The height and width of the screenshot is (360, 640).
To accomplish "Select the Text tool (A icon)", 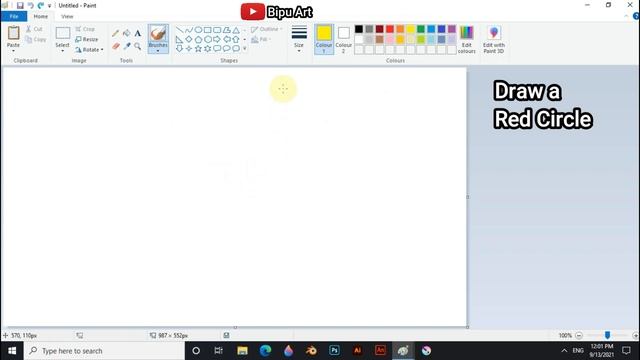I will (x=138, y=33).
